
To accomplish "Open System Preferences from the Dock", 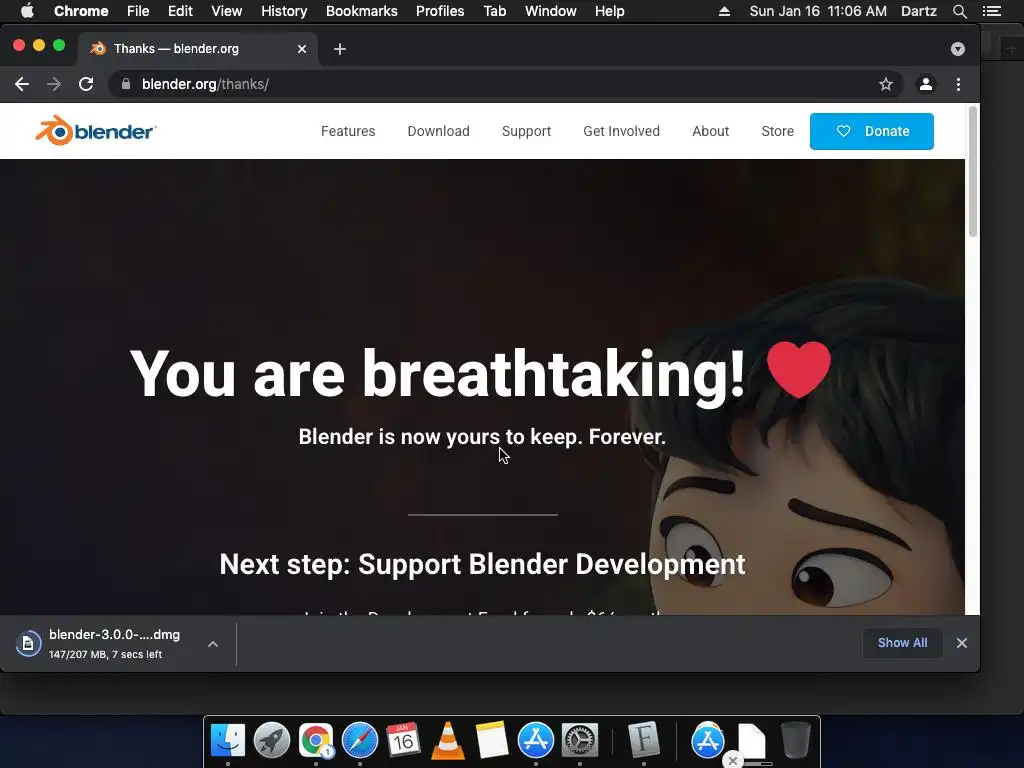I will point(580,741).
